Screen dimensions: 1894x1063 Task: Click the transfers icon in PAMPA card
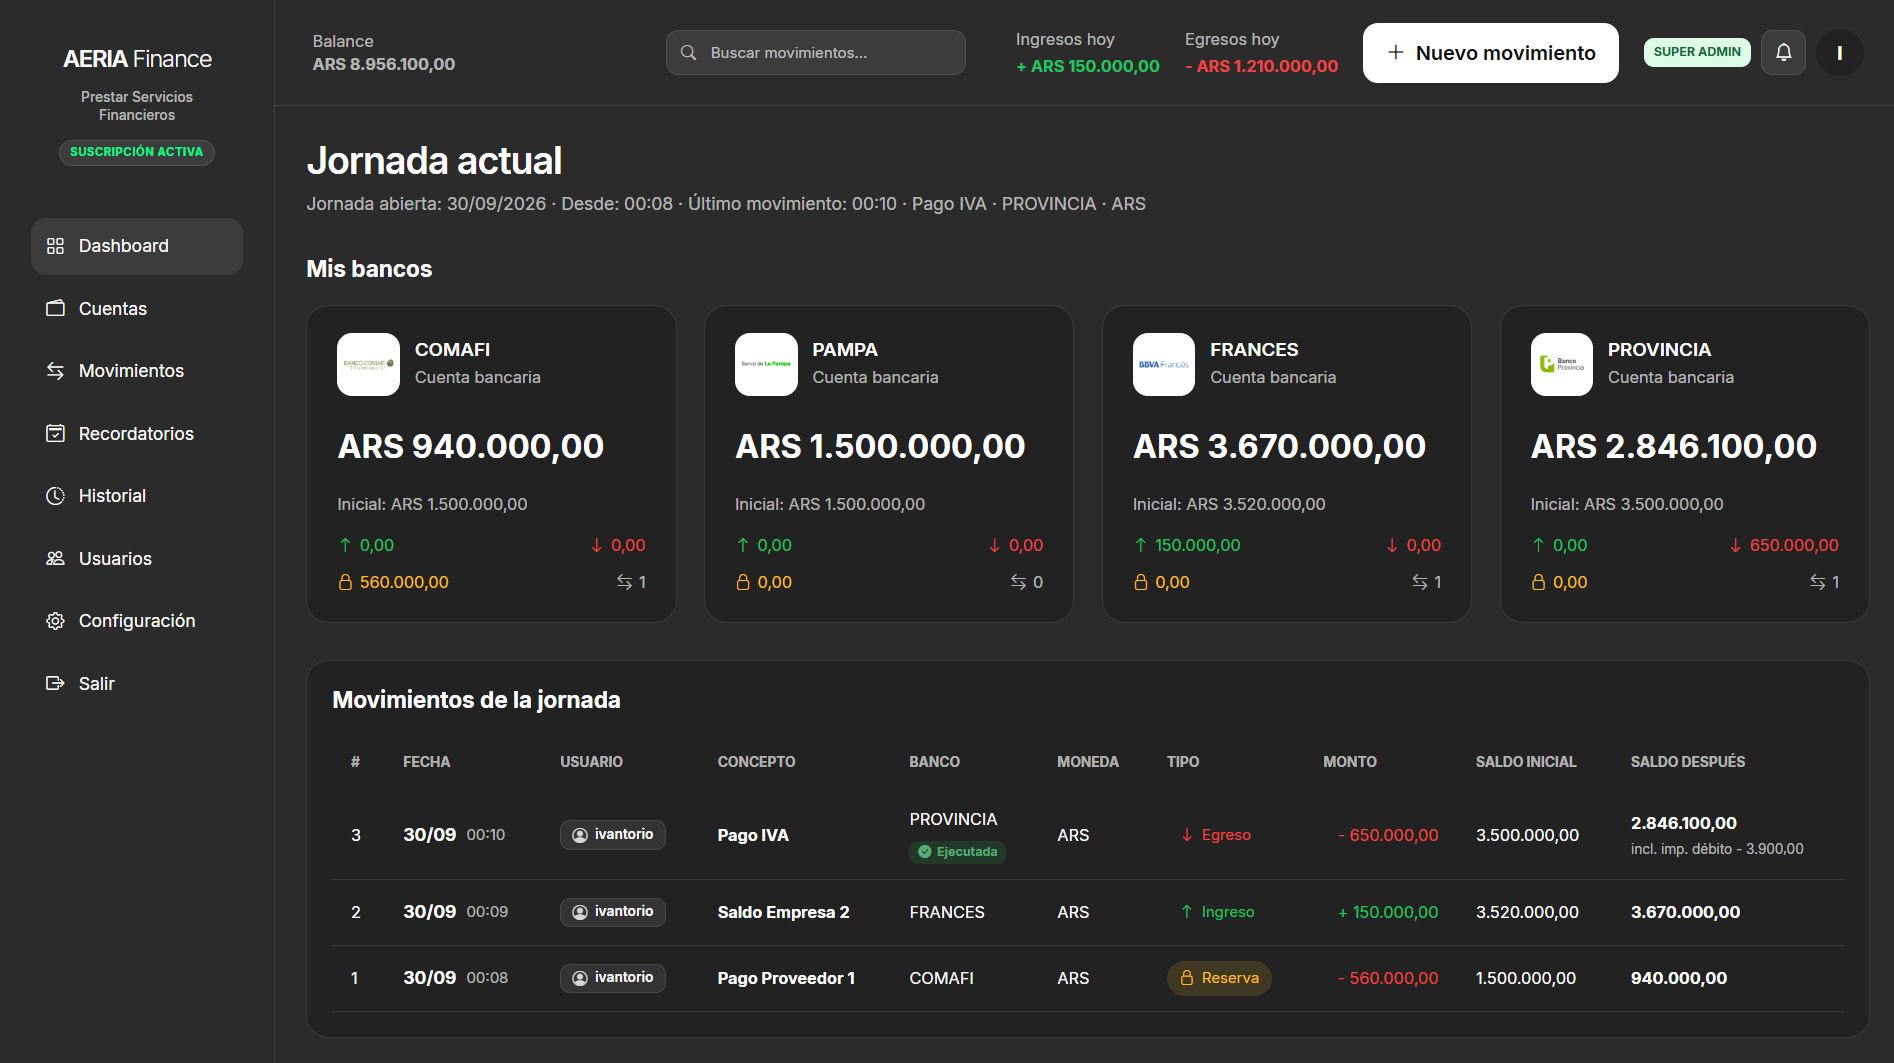point(1018,582)
